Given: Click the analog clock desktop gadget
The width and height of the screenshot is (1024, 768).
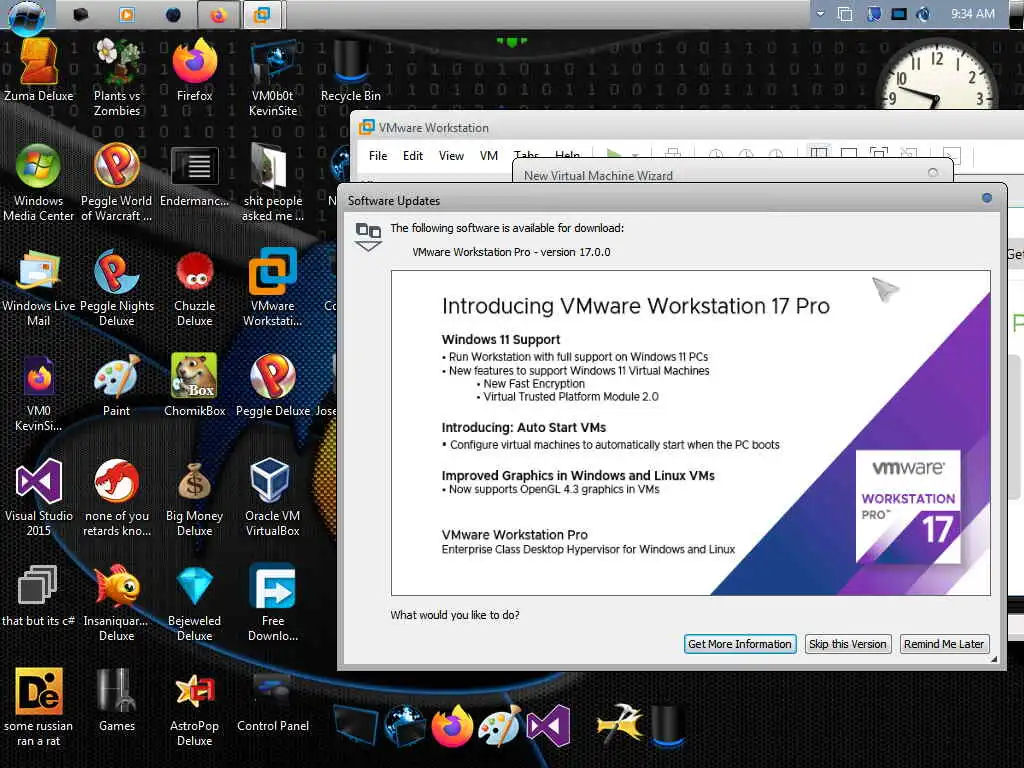Looking at the screenshot, I should pyautogui.click(x=935, y=73).
